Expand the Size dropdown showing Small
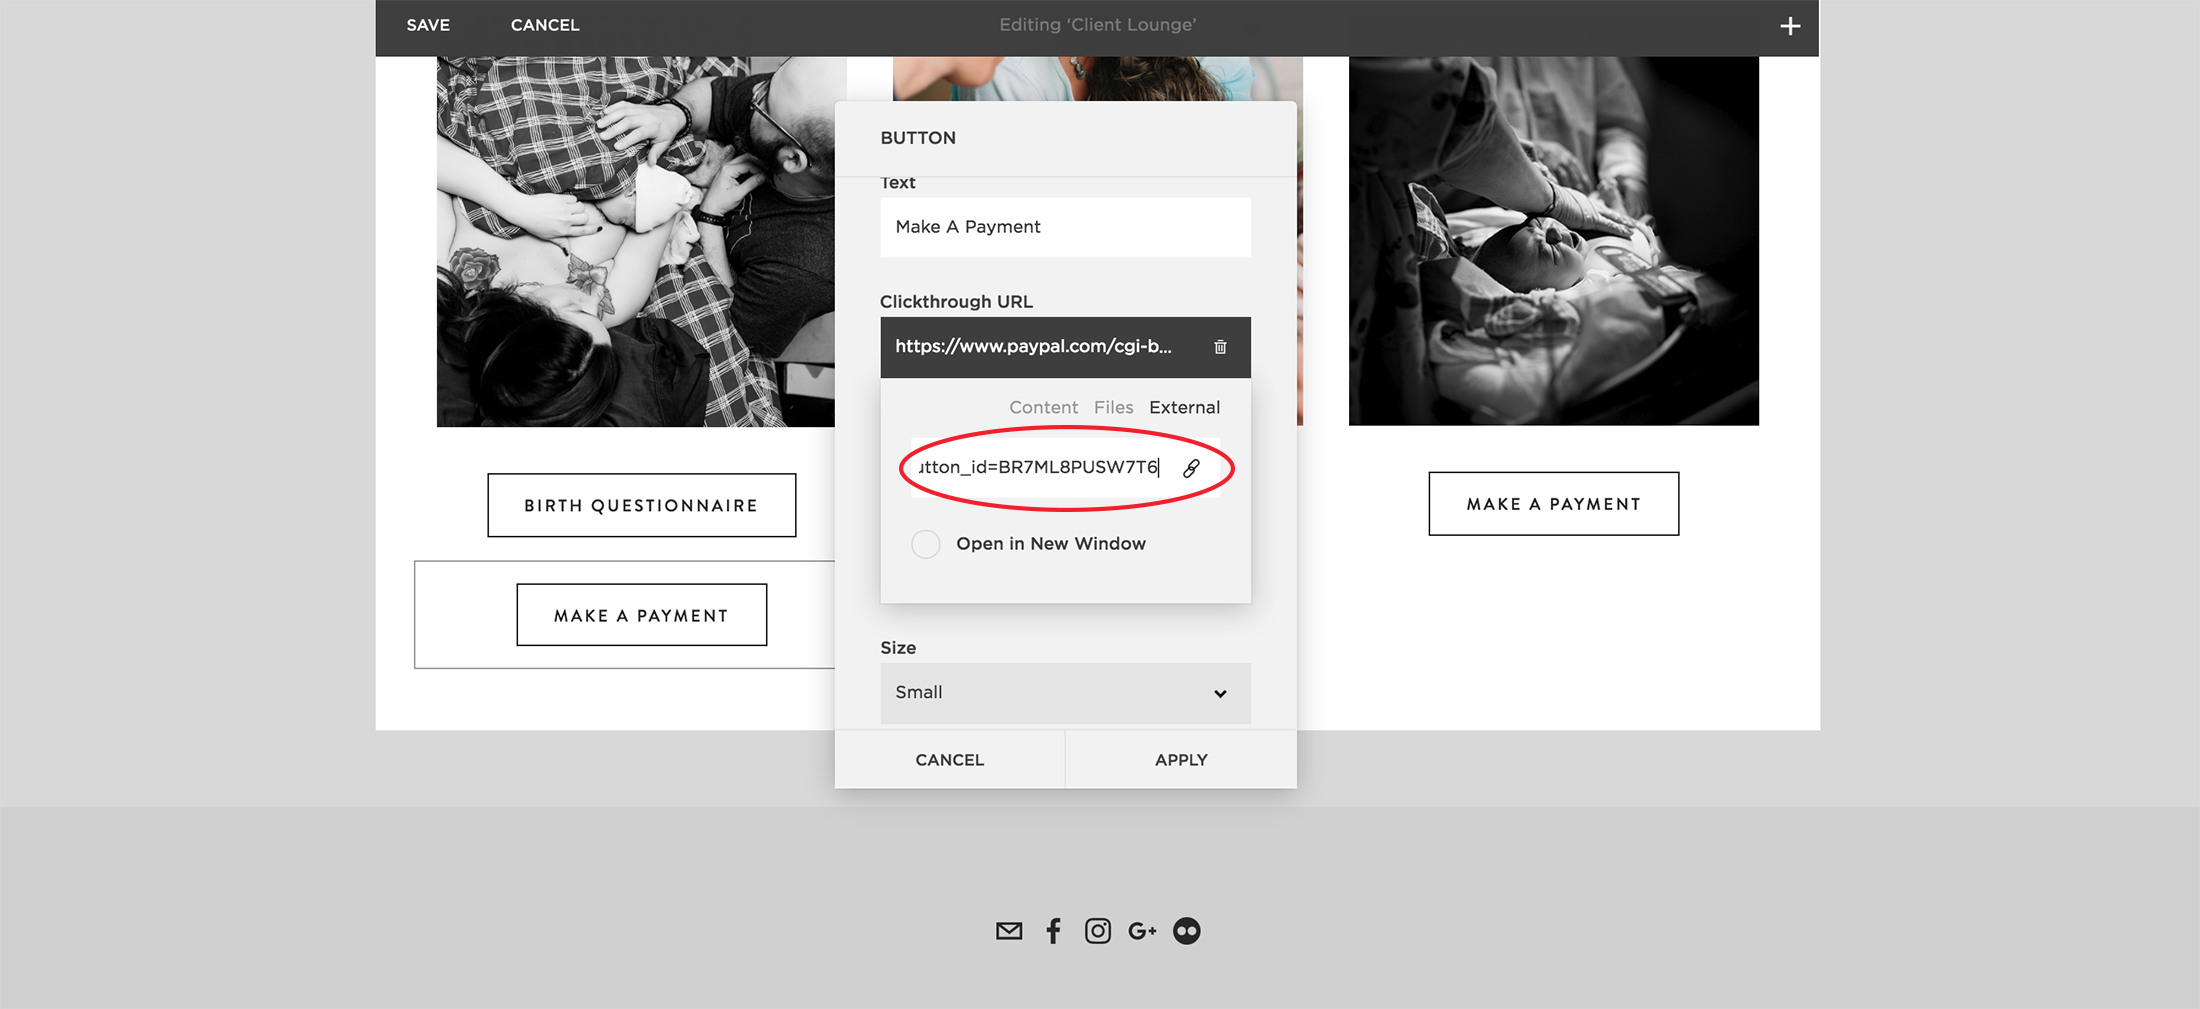This screenshot has height=1009, width=2200. pos(1065,693)
